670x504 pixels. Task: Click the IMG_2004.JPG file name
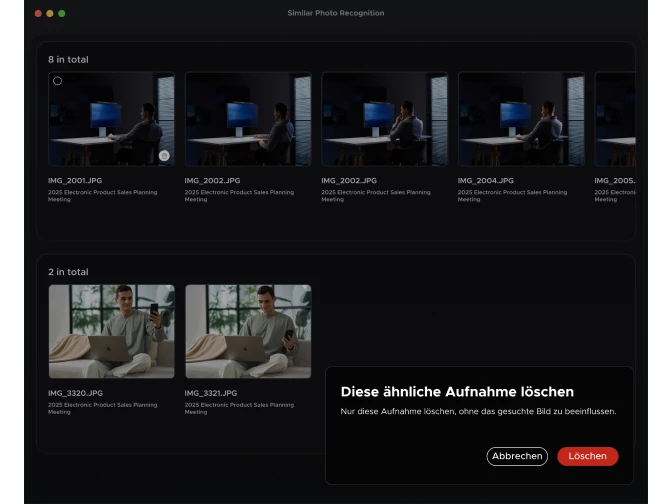click(x=485, y=181)
